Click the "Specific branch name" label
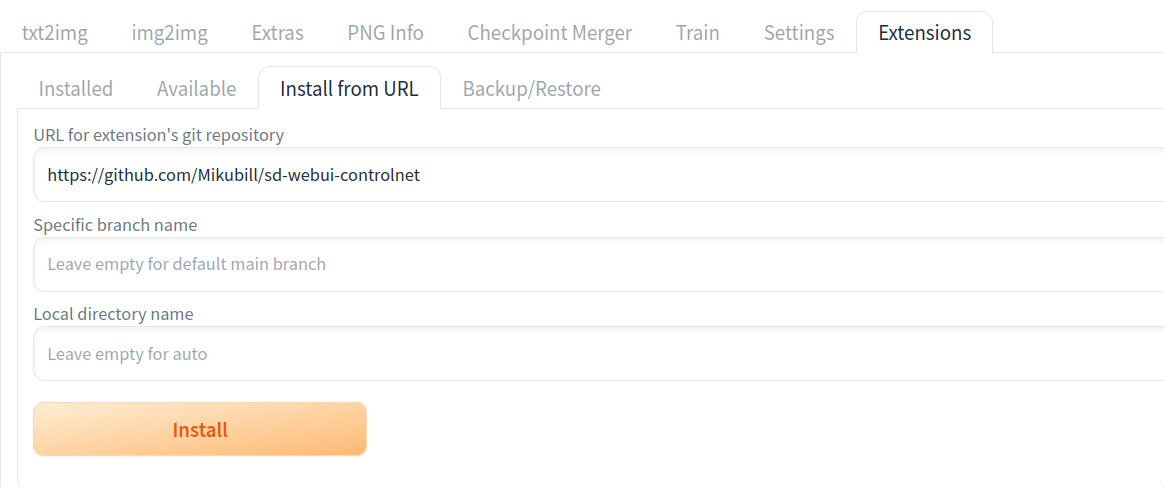This screenshot has width=1164, height=487. point(116,225)
